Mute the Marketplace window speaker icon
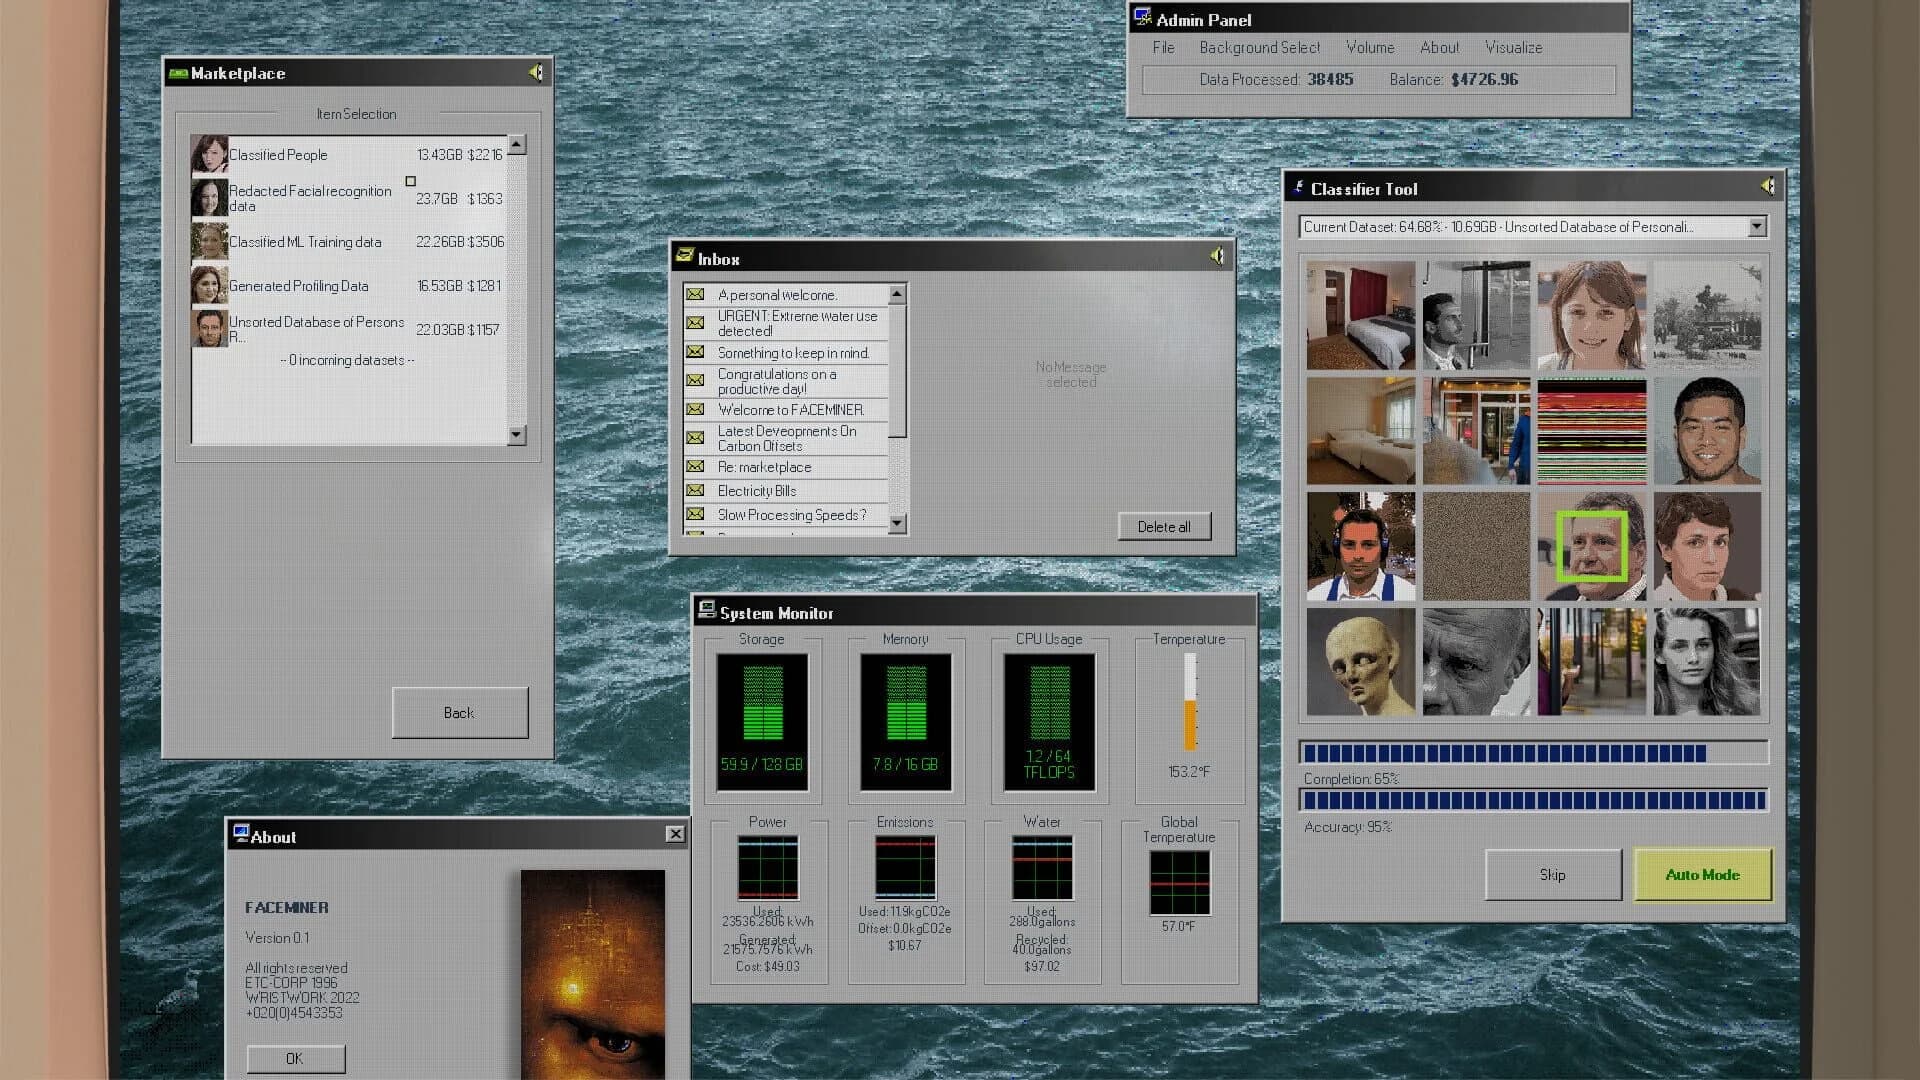Viewport: 1920px width, 1080px height. pos(537,71)
